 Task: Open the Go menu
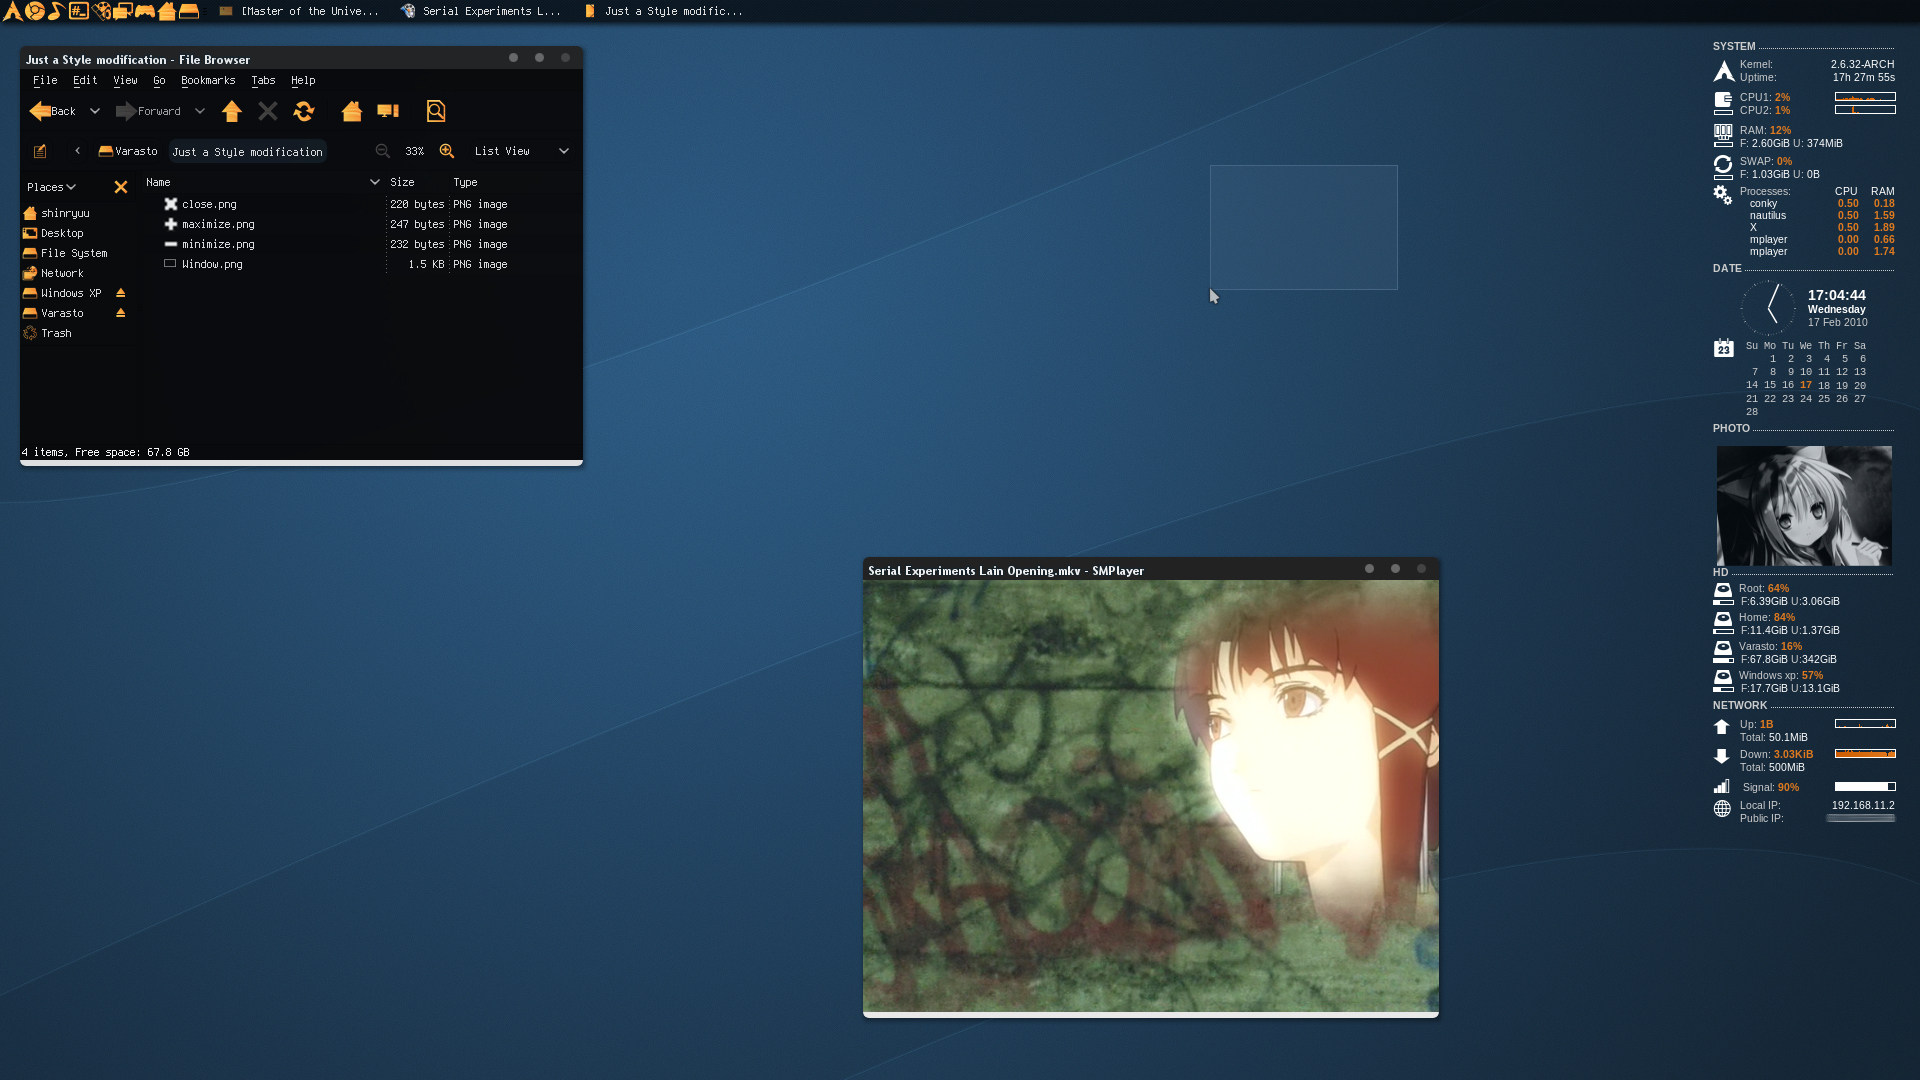pos(159,80)
